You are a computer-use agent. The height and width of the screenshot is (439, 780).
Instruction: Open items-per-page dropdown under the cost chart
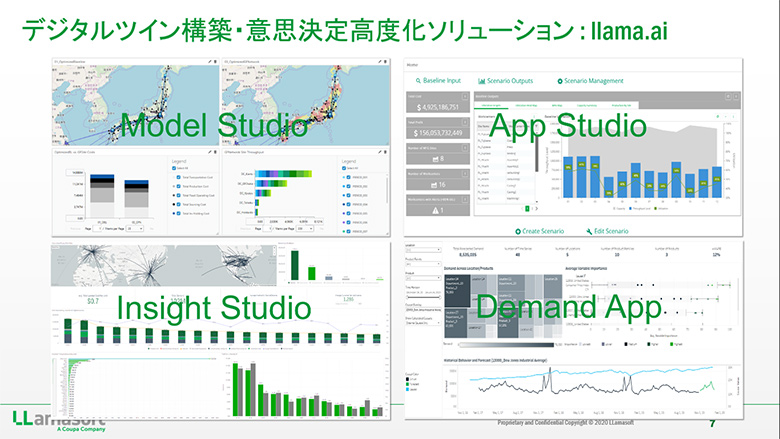(135, 229)
